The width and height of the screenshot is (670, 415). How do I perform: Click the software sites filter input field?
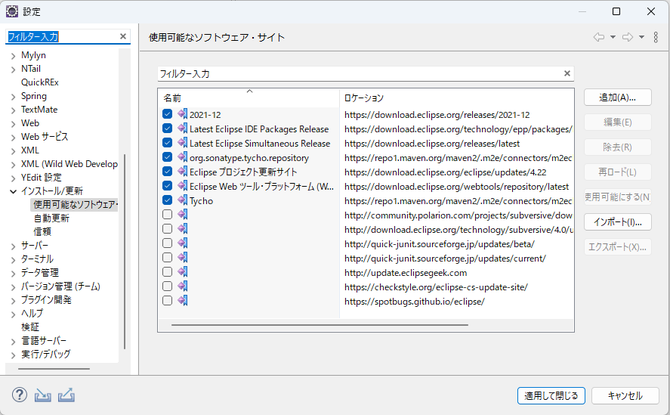pyautogui.click(x=360, y=74)
